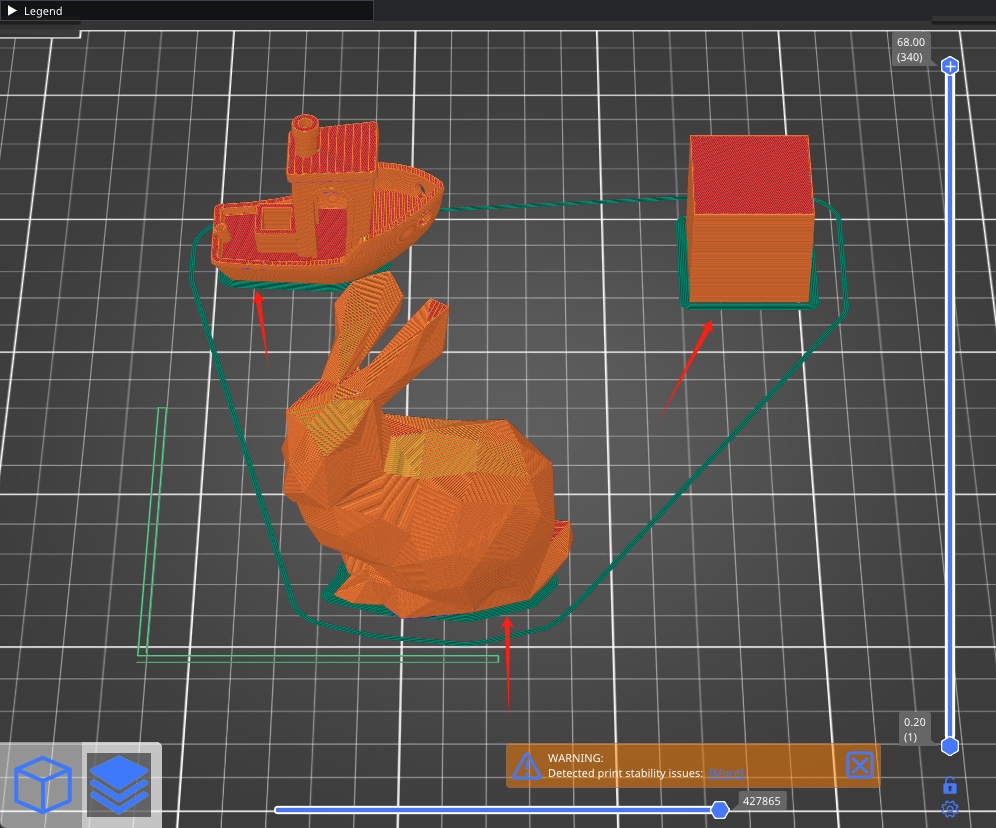Open the [More] link in the warning banner
The width and height of the screenshot is (996, 828).
(x=728, y=773)
